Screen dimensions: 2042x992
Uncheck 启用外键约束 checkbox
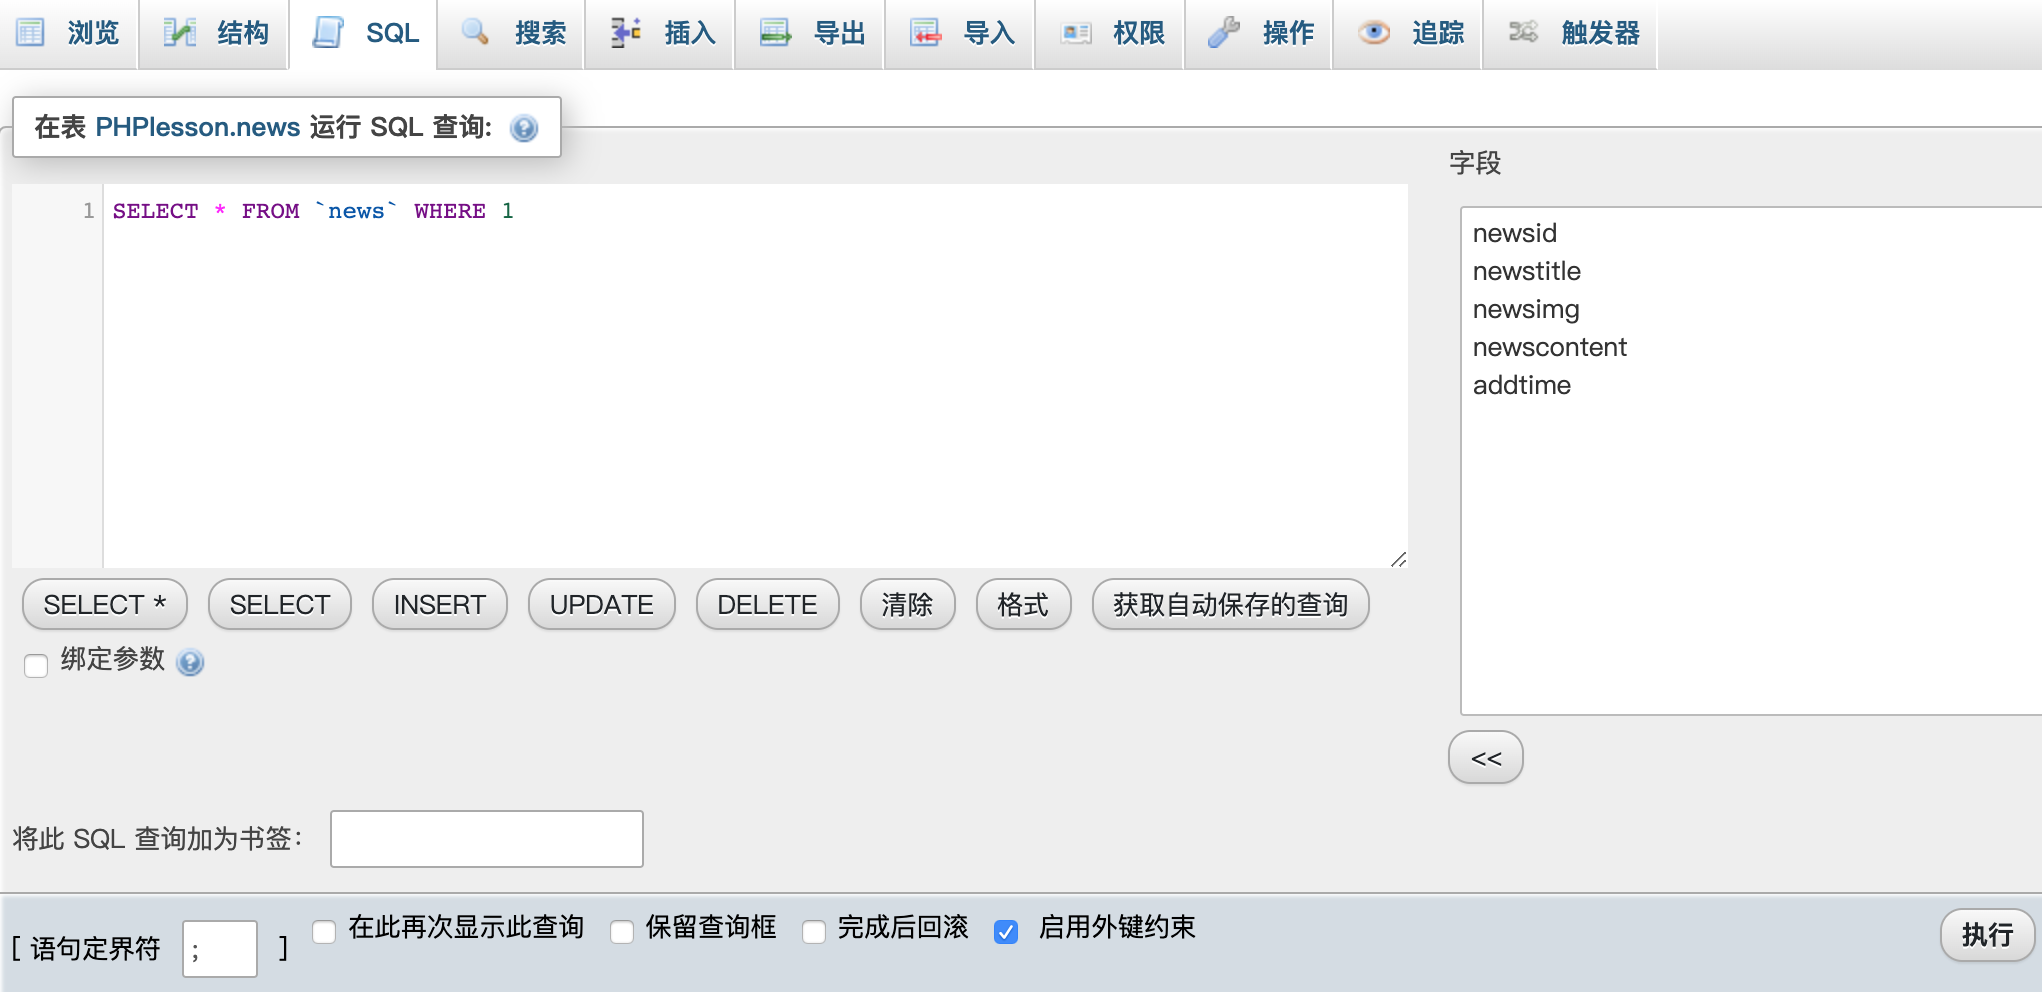[x=1006, y=931]
